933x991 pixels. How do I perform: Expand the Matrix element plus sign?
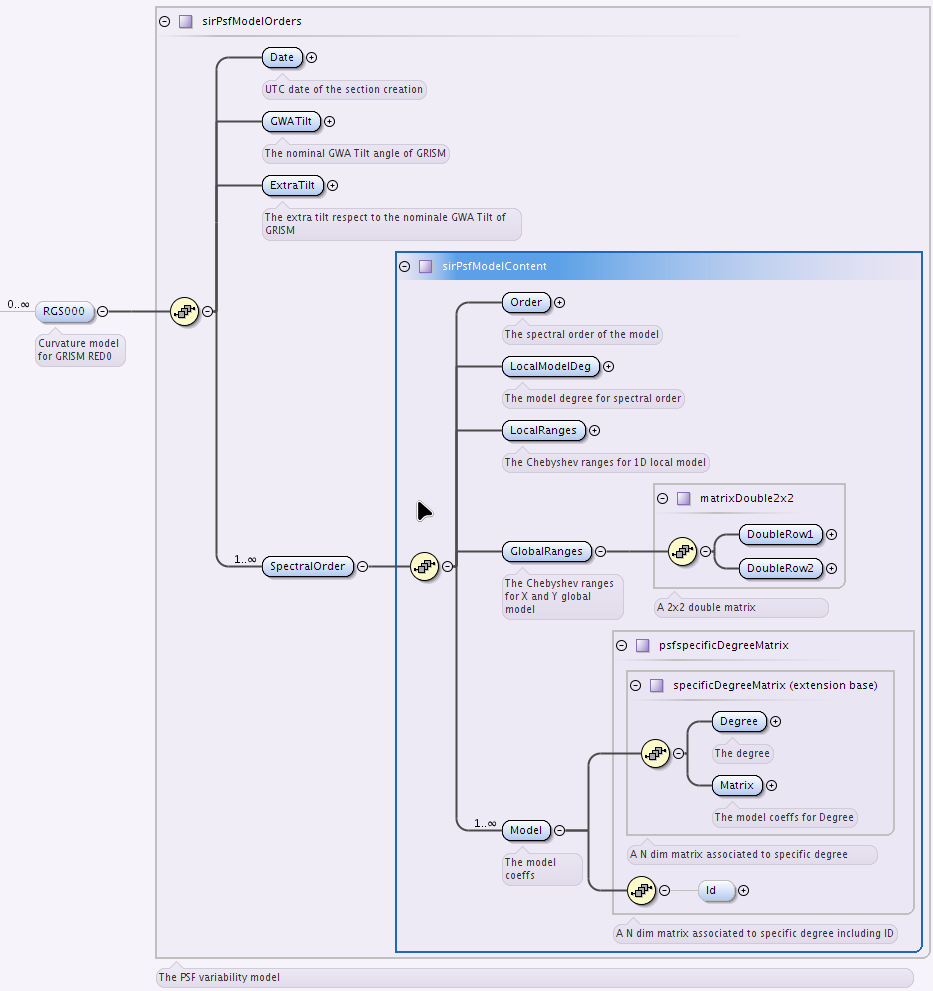pyautogui.click(x=772, y=786)
